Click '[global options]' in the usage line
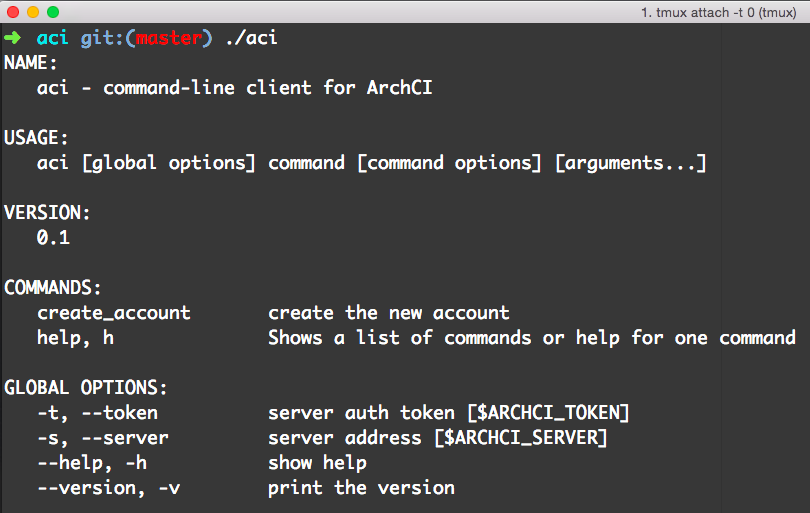810x513 pixels. [x=169, y=163]
